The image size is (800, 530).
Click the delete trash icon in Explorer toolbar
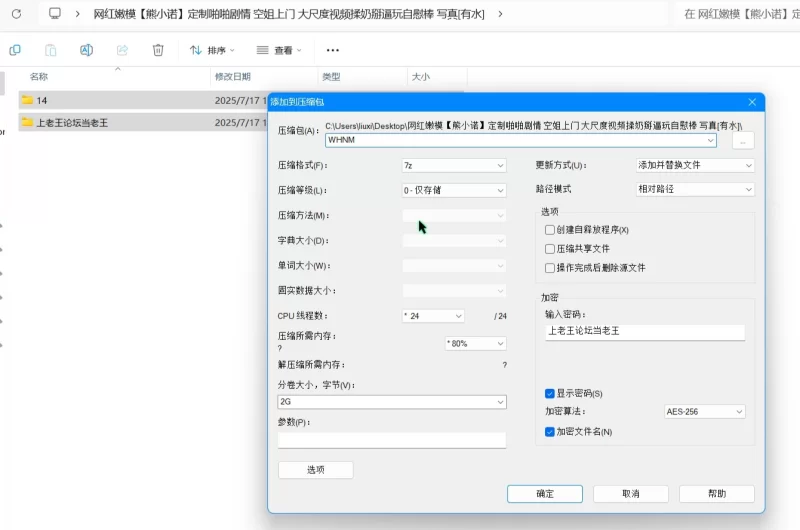158,50
